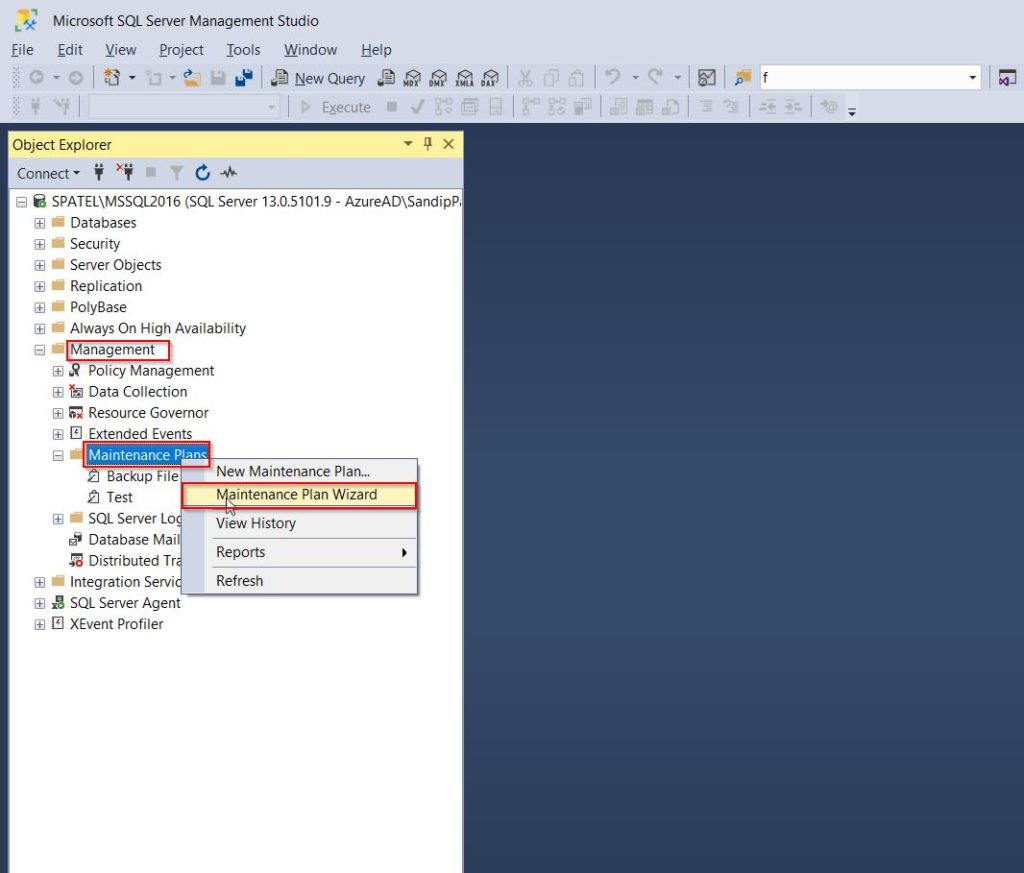Choose View History in context menu
Image resolution: width=1024 pixels, height=873 pixels.
[299, 523]
